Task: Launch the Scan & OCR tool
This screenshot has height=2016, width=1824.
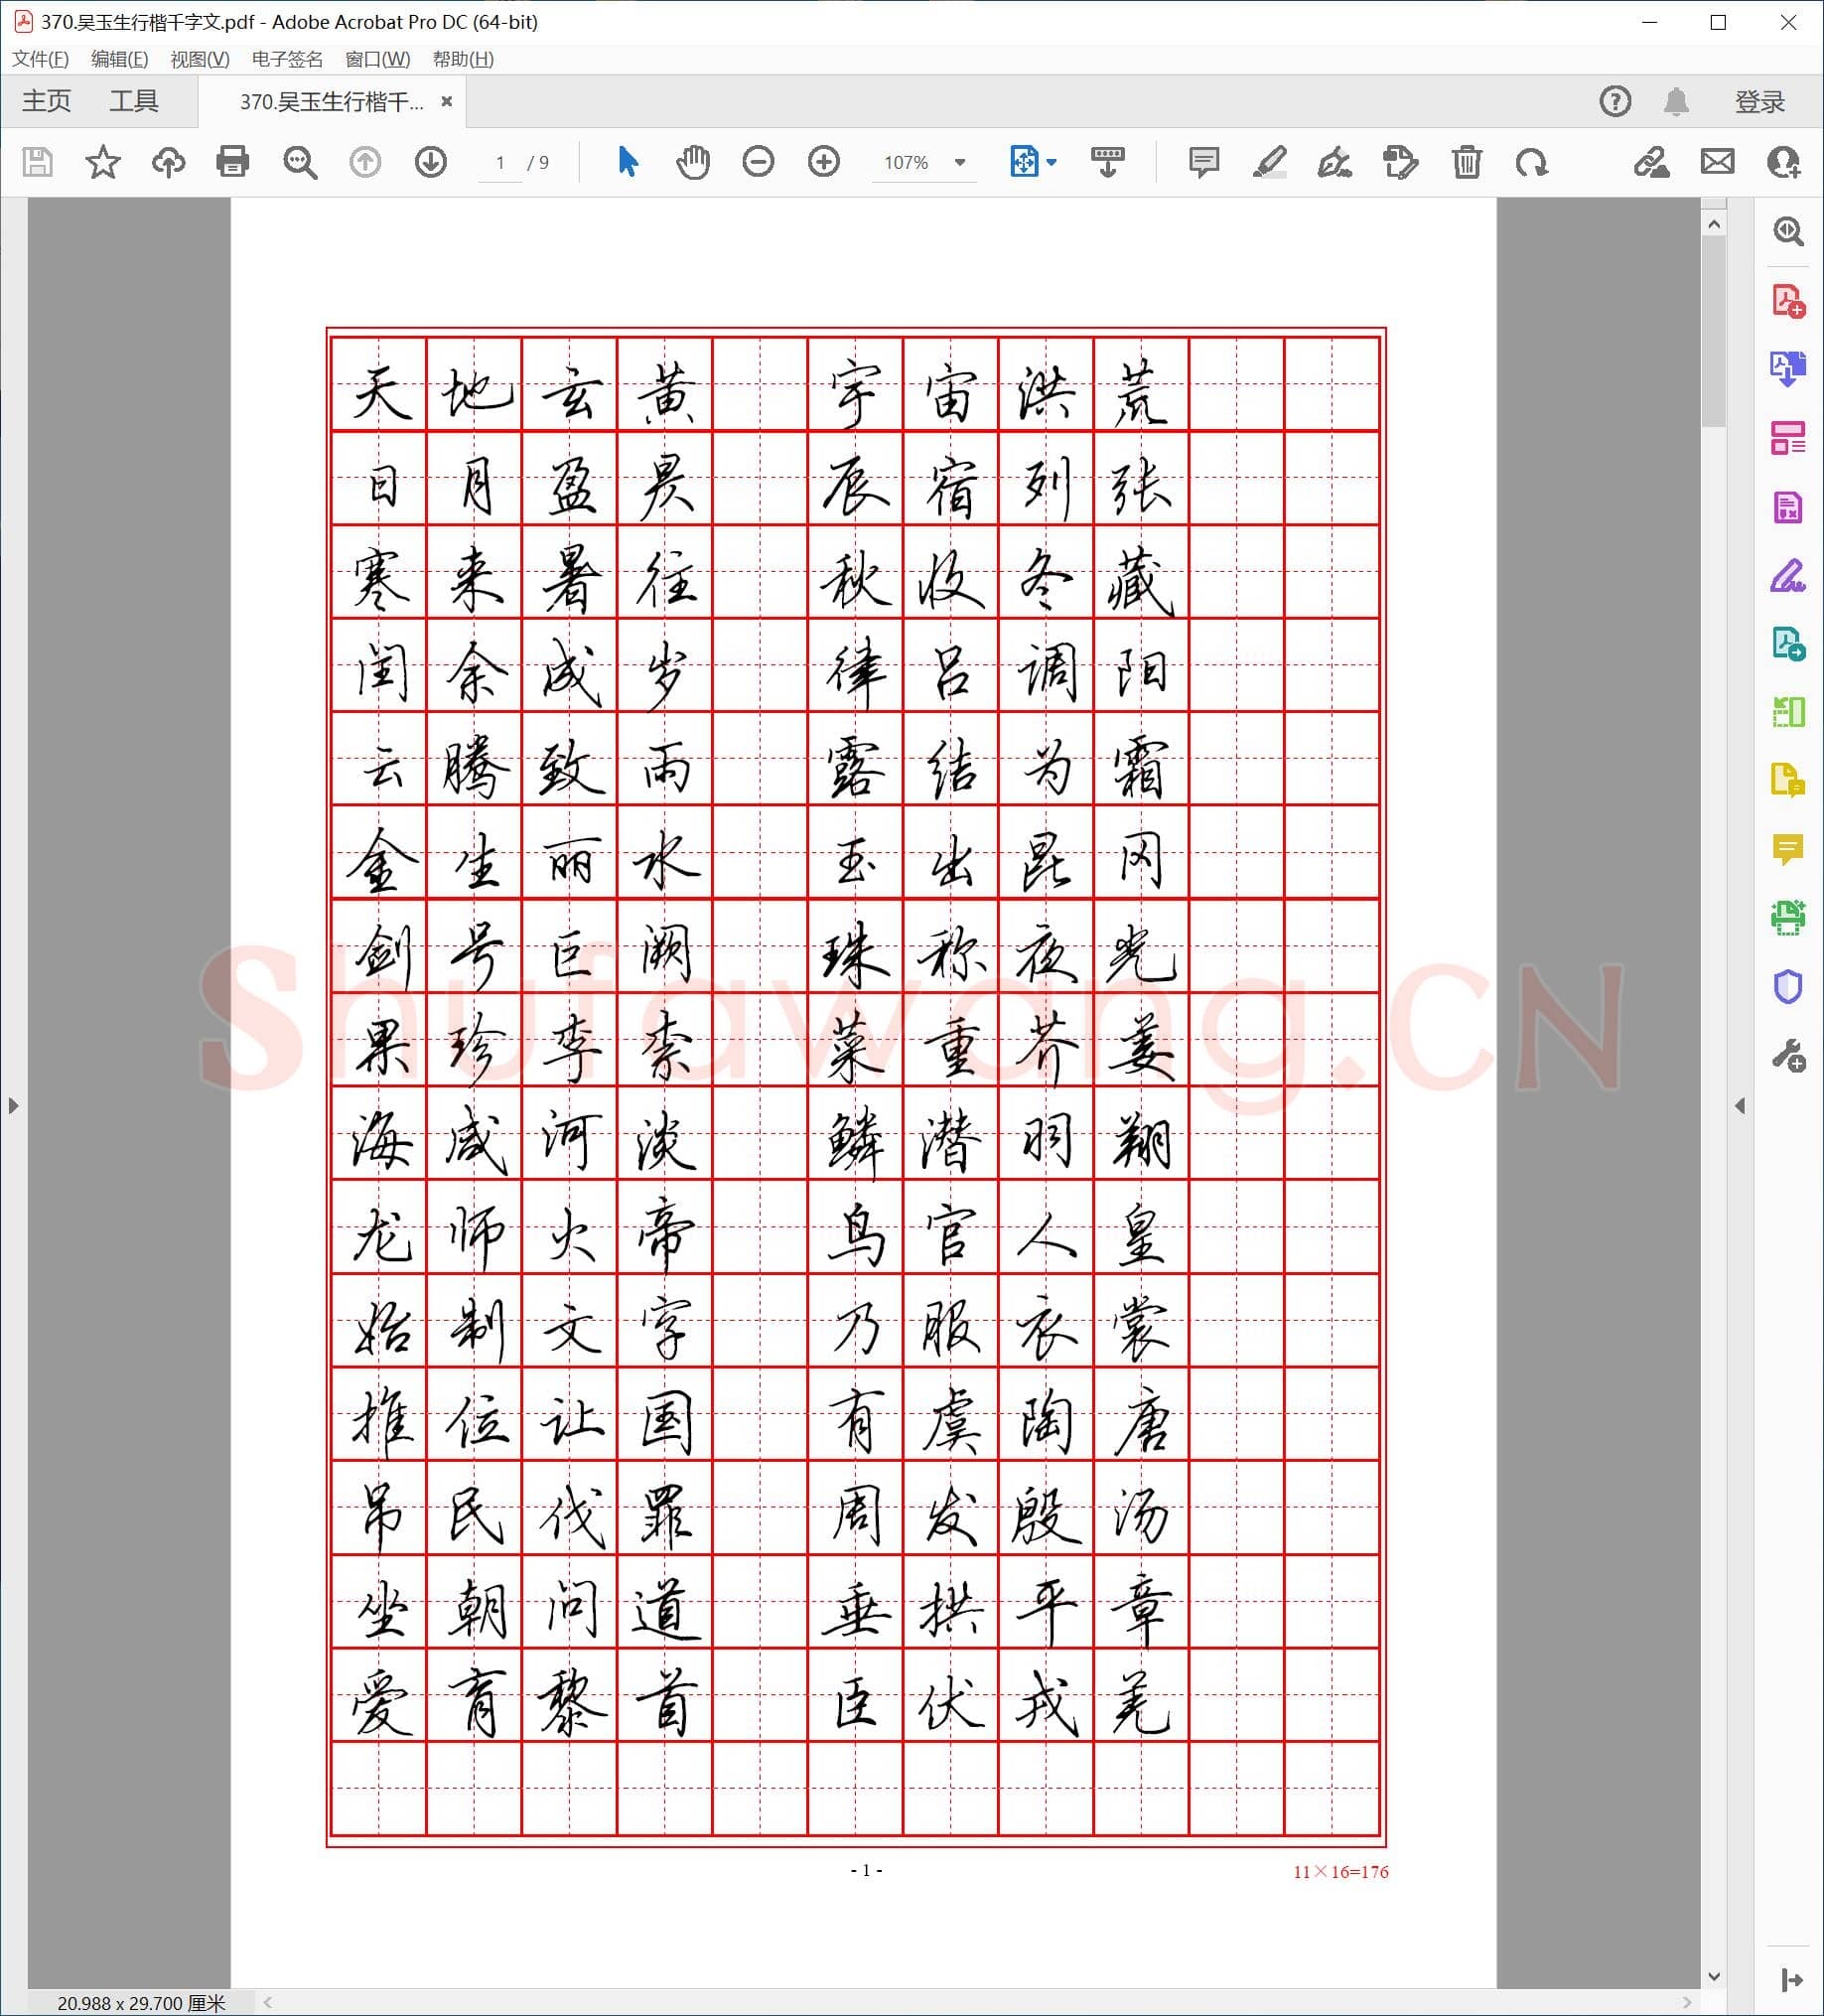Action: click(x=1791, y=916)
